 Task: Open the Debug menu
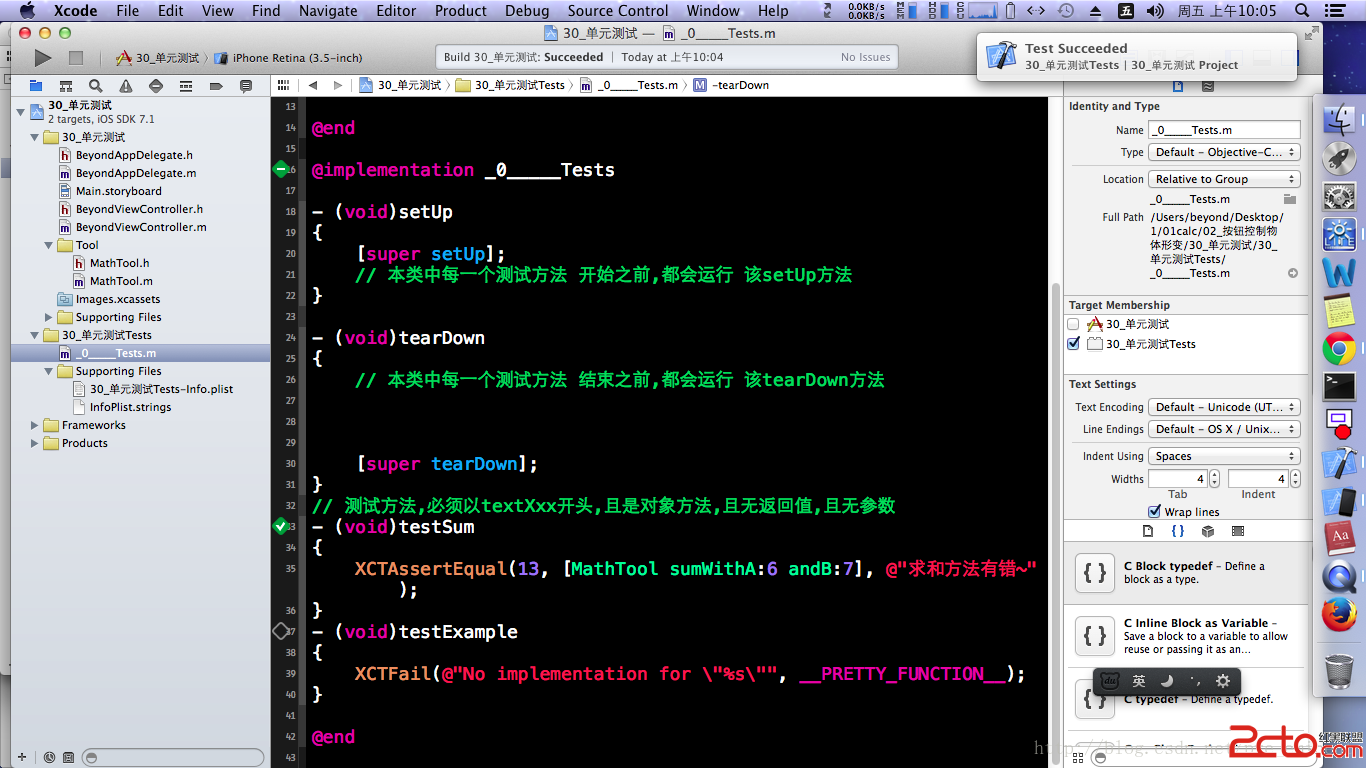pyautogui.click(x=527, y=10)
